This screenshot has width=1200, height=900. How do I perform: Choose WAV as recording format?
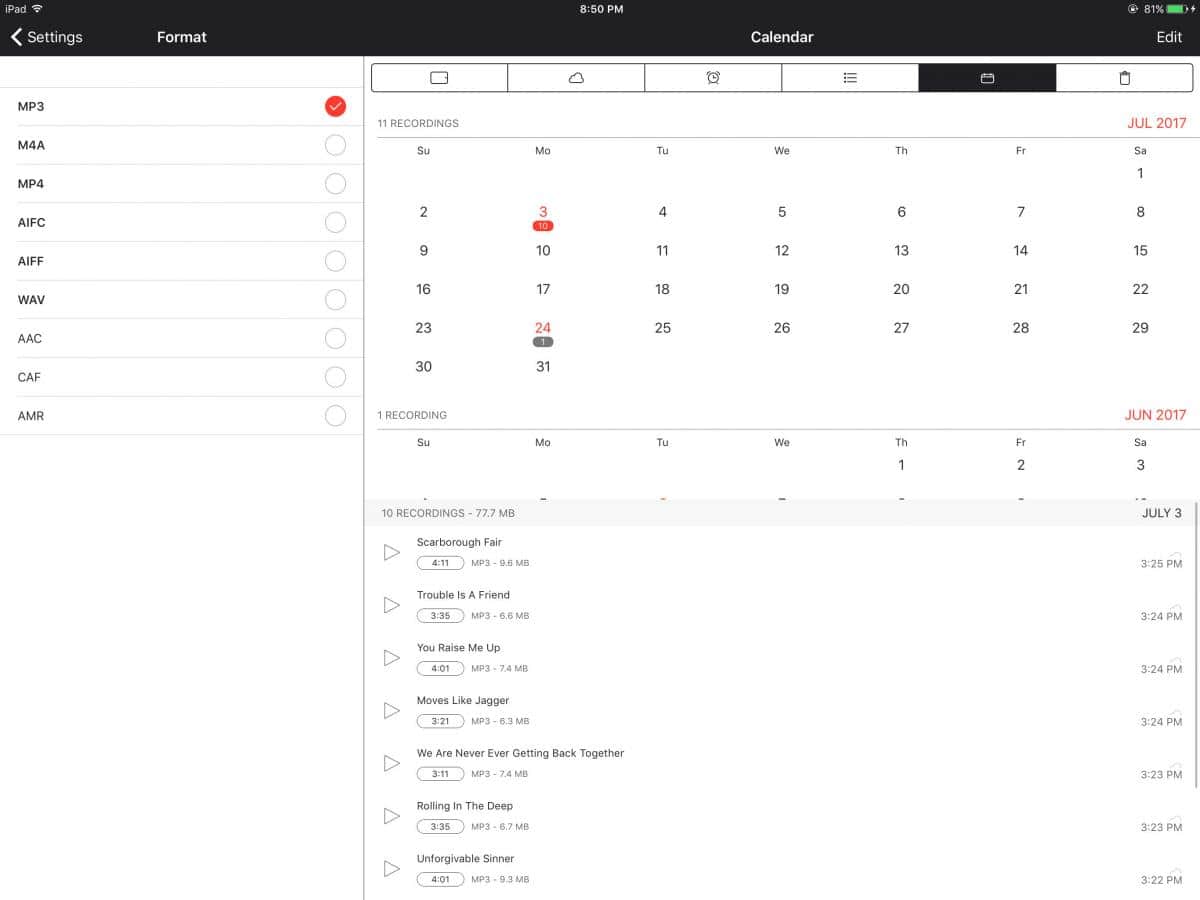335,300
